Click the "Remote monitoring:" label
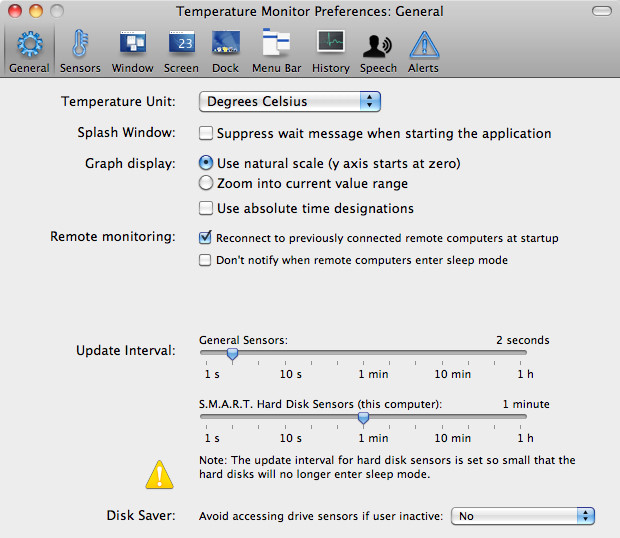The height and width of the screenshot is (538, 620). pyautogui.click(x=113, y=236)
